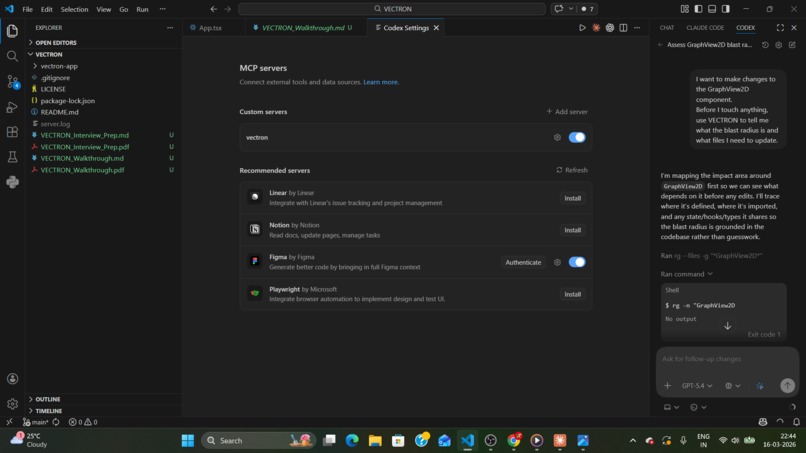This screenshot has width=806, height=453.
Task: Add attachment with plus icon in Codex input
Action: pos(667,386)
